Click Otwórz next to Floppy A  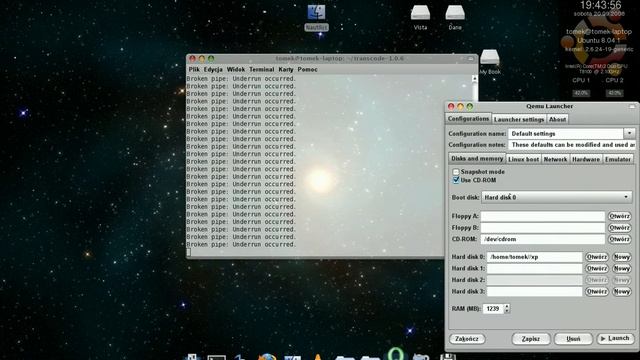pos(619,216)
